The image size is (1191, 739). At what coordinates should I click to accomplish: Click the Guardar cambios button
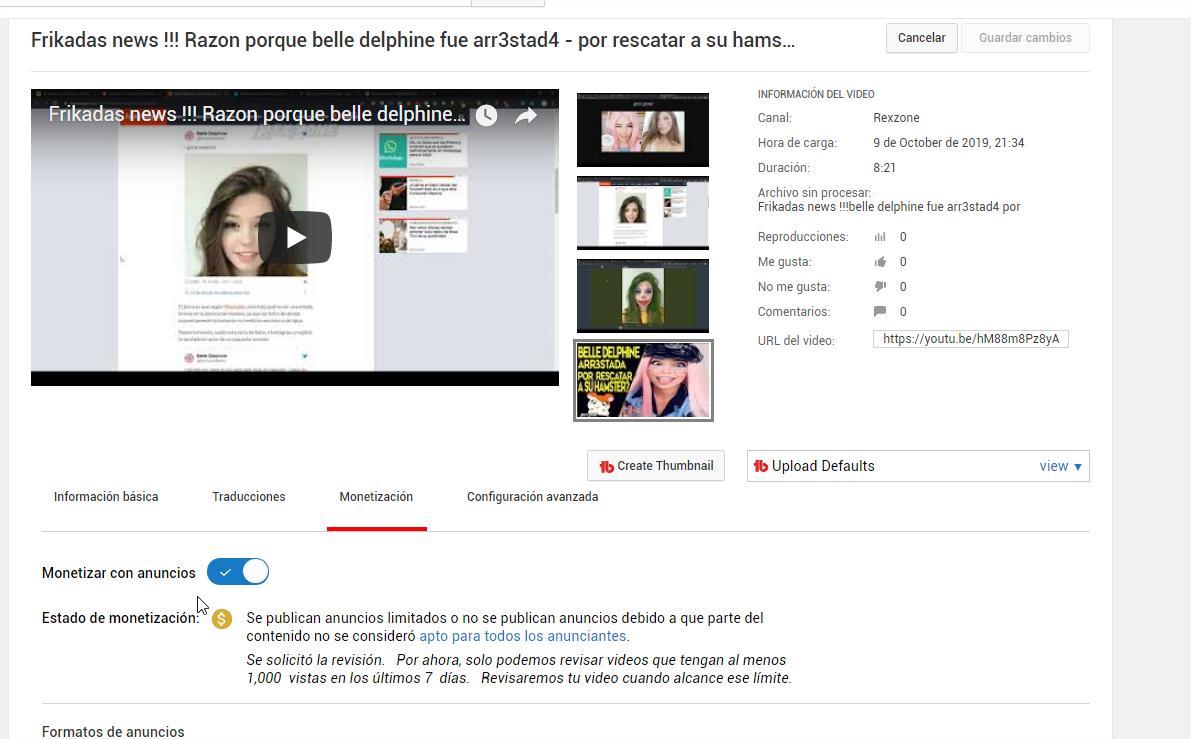[1025, 38]
